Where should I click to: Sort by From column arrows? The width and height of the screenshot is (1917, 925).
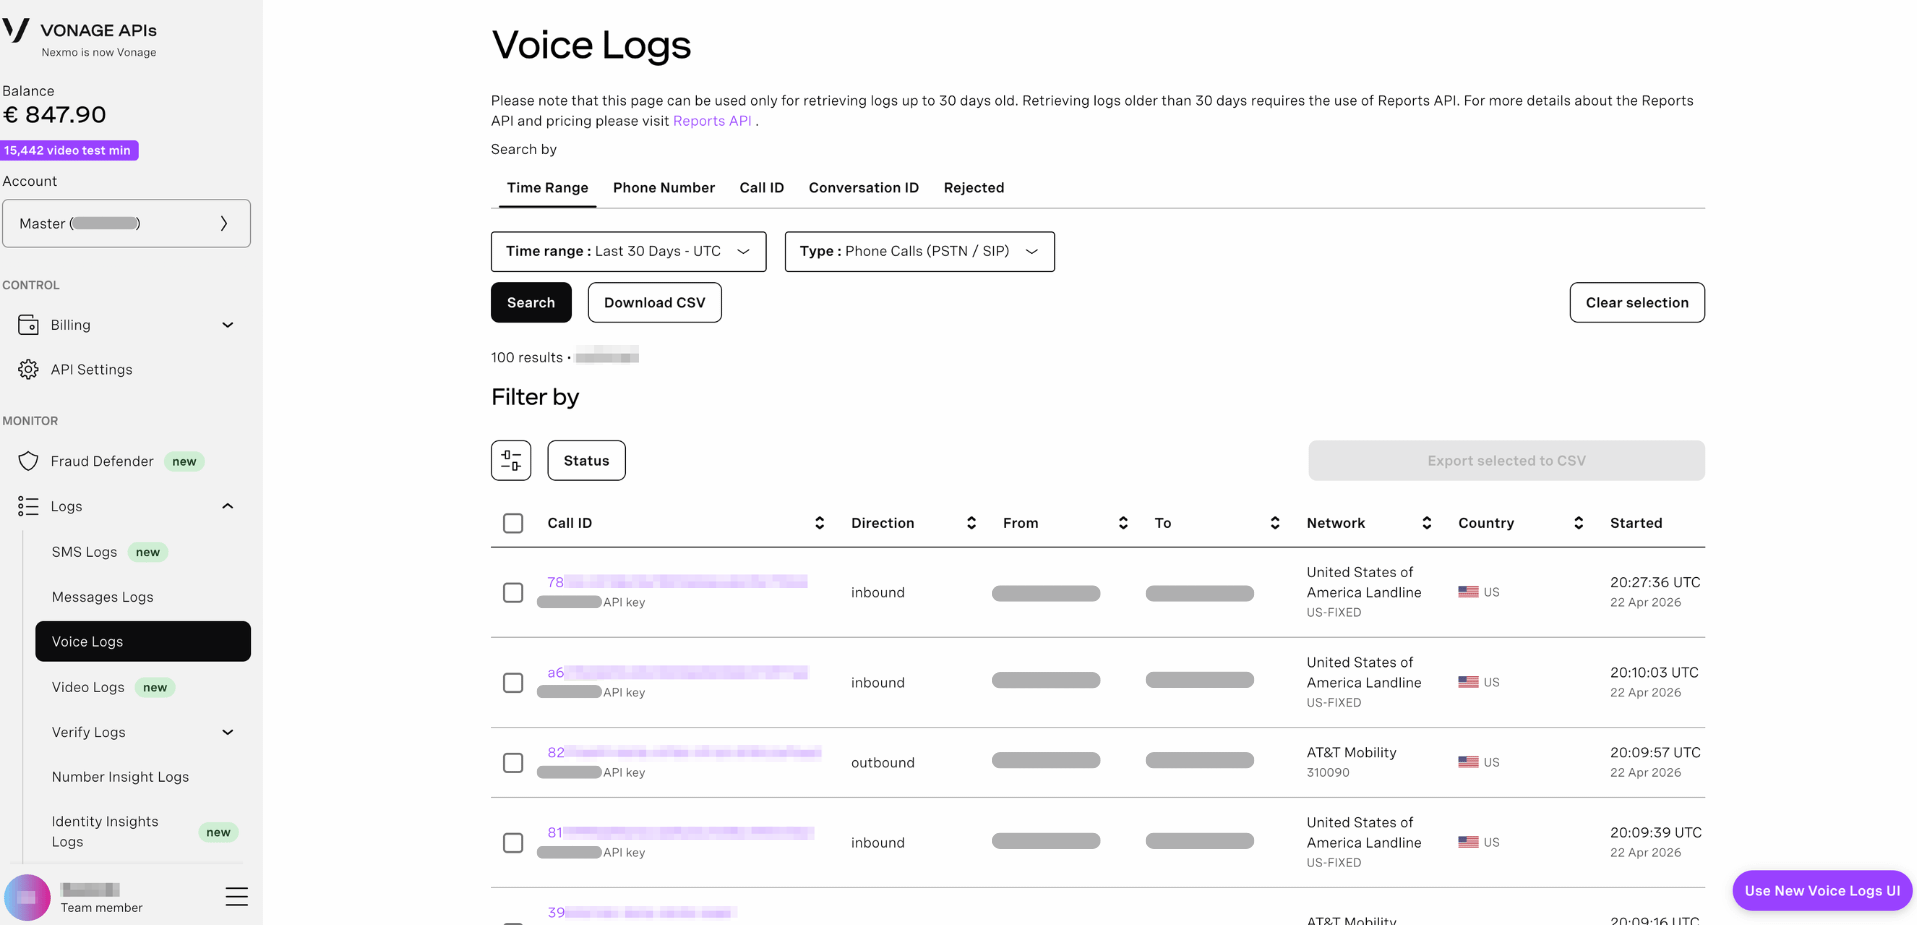click(x=1123, y=523)
